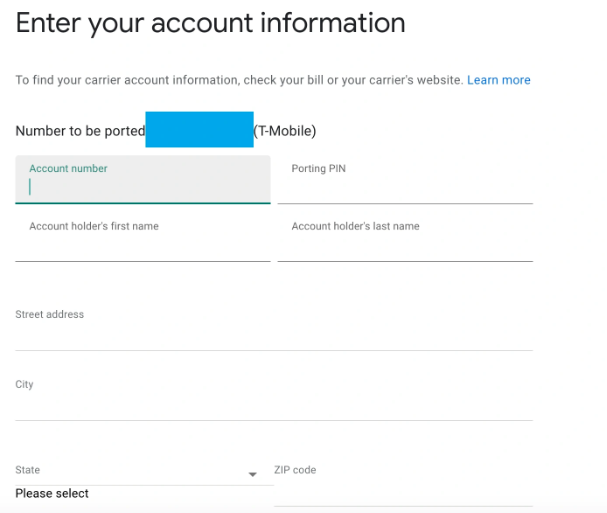Click the carrier account information help text
Screen dimensions: 607x513
pyautogui.click(x=239, y=80)
